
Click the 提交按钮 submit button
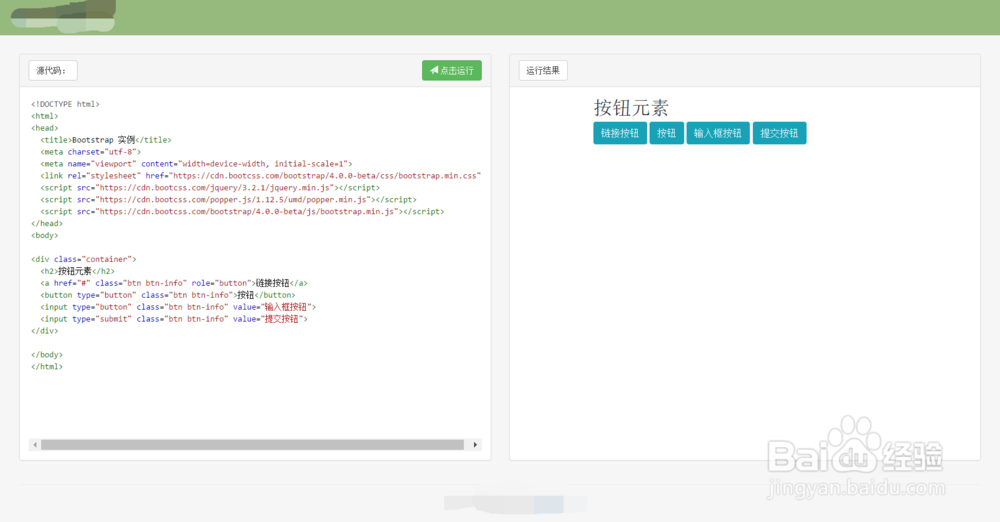click(x=779, y=133)
